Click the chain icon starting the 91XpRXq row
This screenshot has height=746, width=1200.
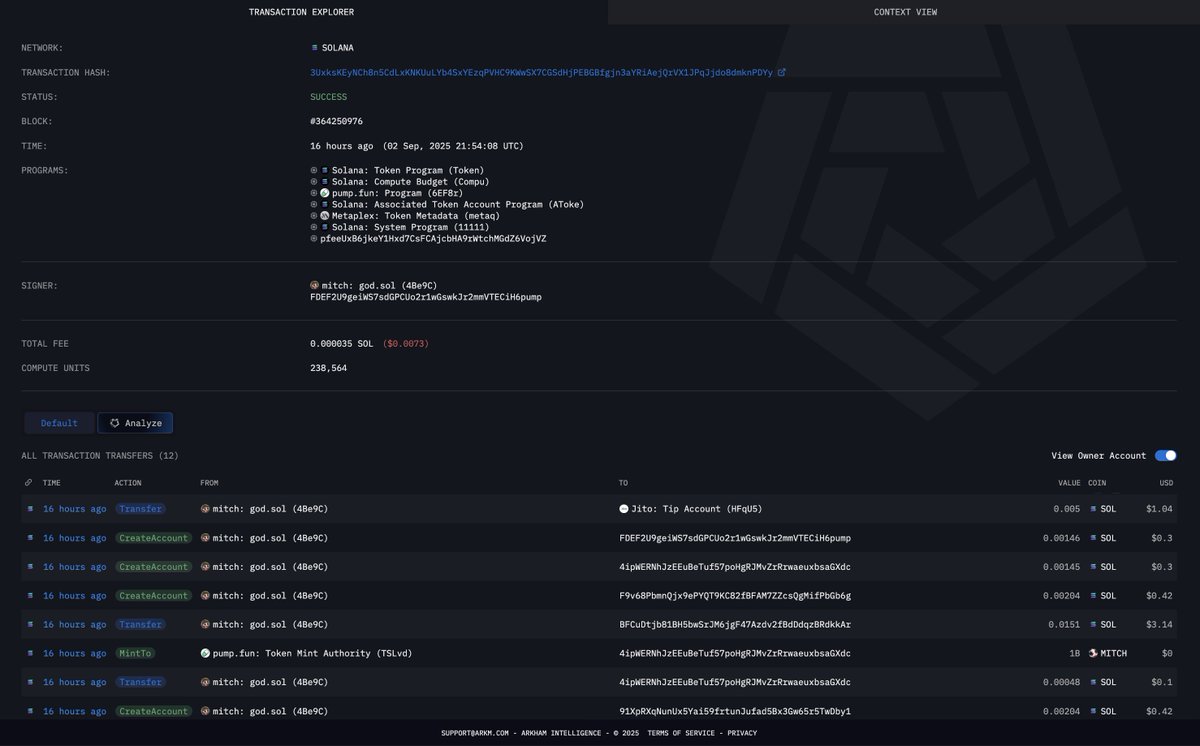coord(30,712)
